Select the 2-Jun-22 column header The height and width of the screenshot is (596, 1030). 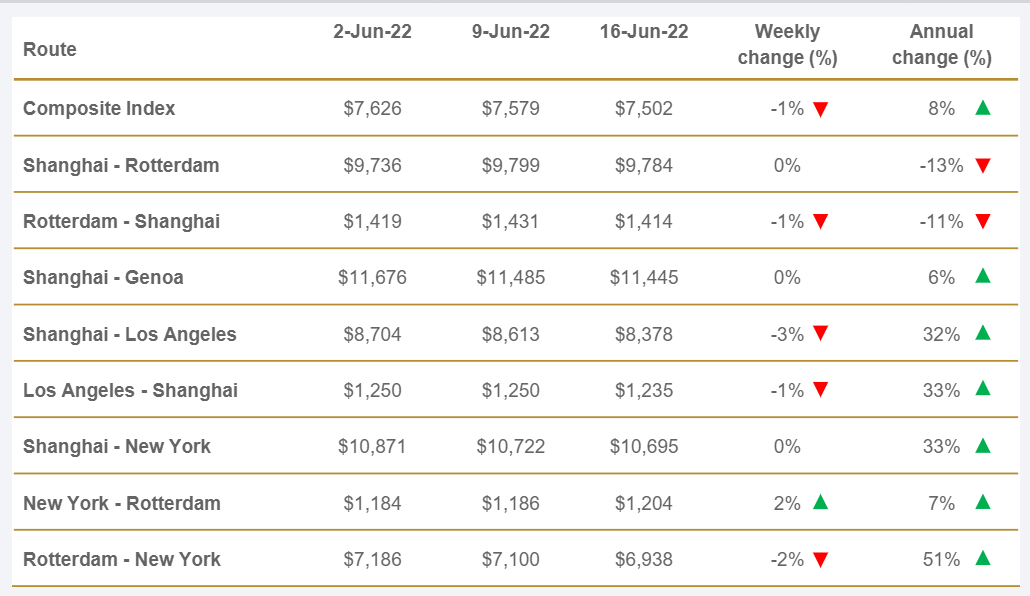pos(372,32)
